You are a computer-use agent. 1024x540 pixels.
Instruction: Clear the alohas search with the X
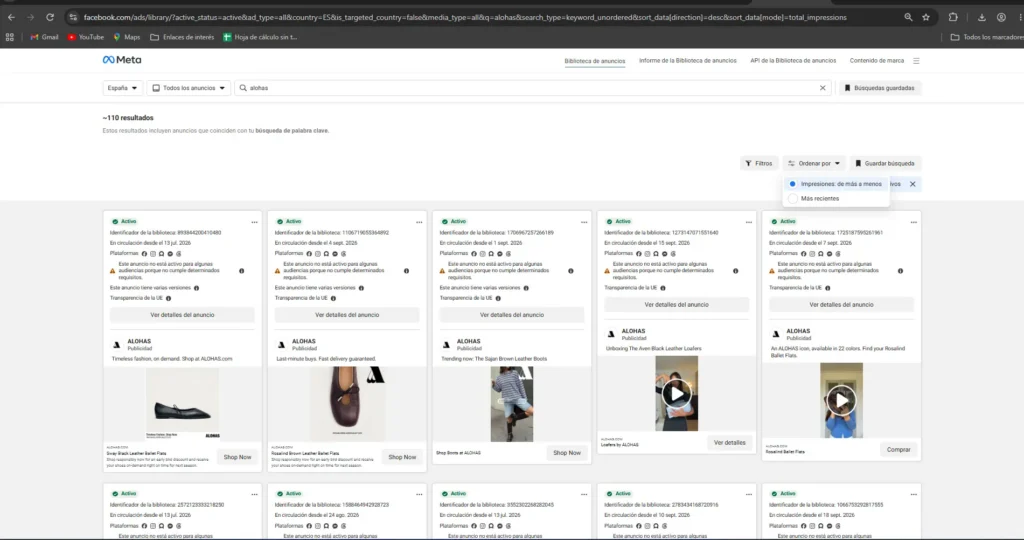[822, 87]
